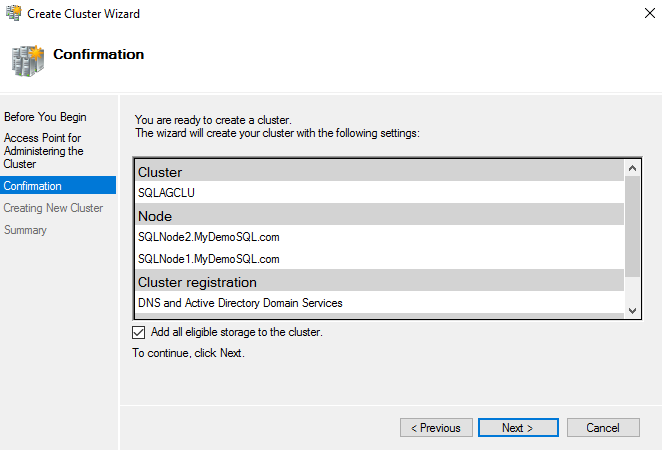Open Access Point for Administering the Cluster step
The width and height of the screenshot is (662, 450).
tap(44, 151)
